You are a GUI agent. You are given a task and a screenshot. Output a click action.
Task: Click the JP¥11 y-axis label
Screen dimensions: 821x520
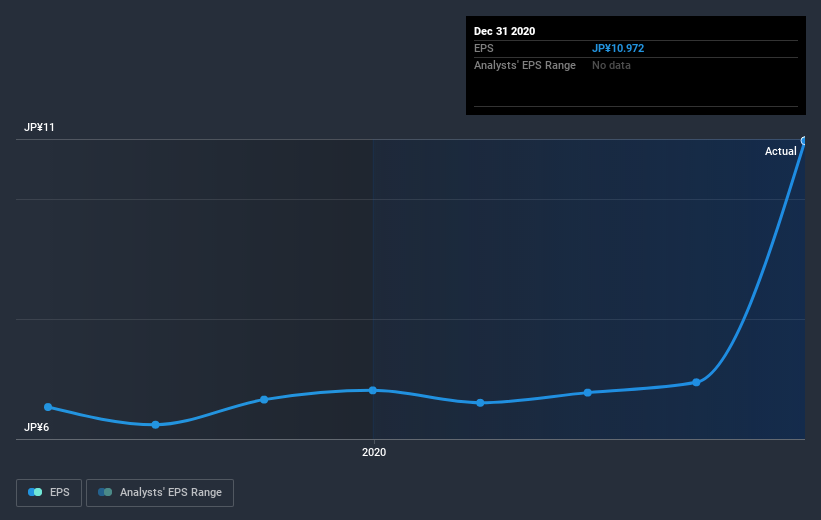[39, 127]
